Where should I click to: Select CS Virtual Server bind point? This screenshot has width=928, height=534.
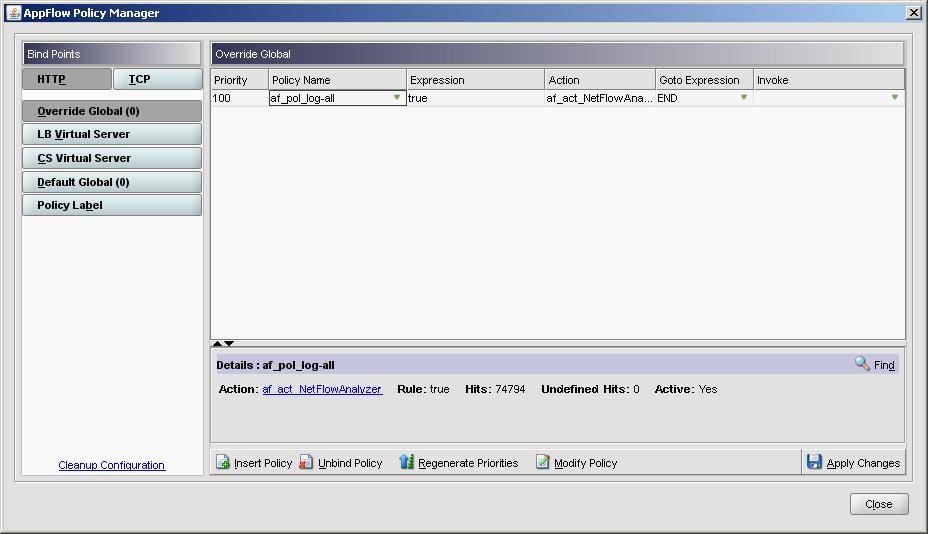[x=112, y=158]
